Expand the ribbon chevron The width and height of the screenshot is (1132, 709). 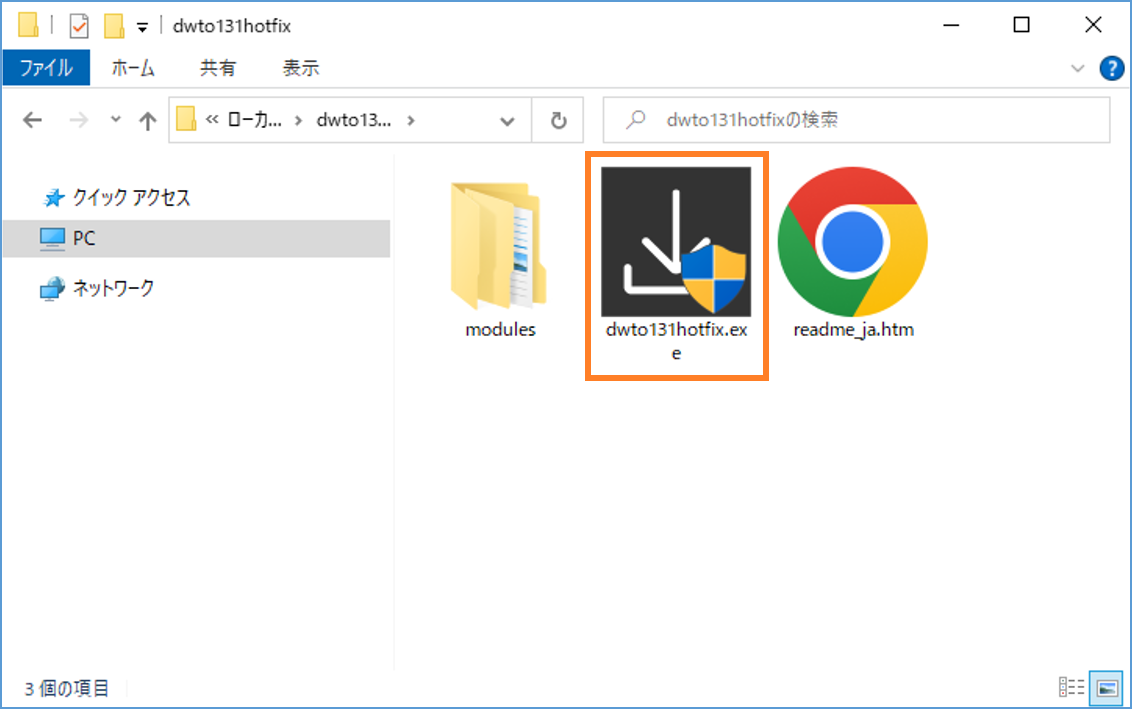pyautogui.click(x=1077, y=69)
